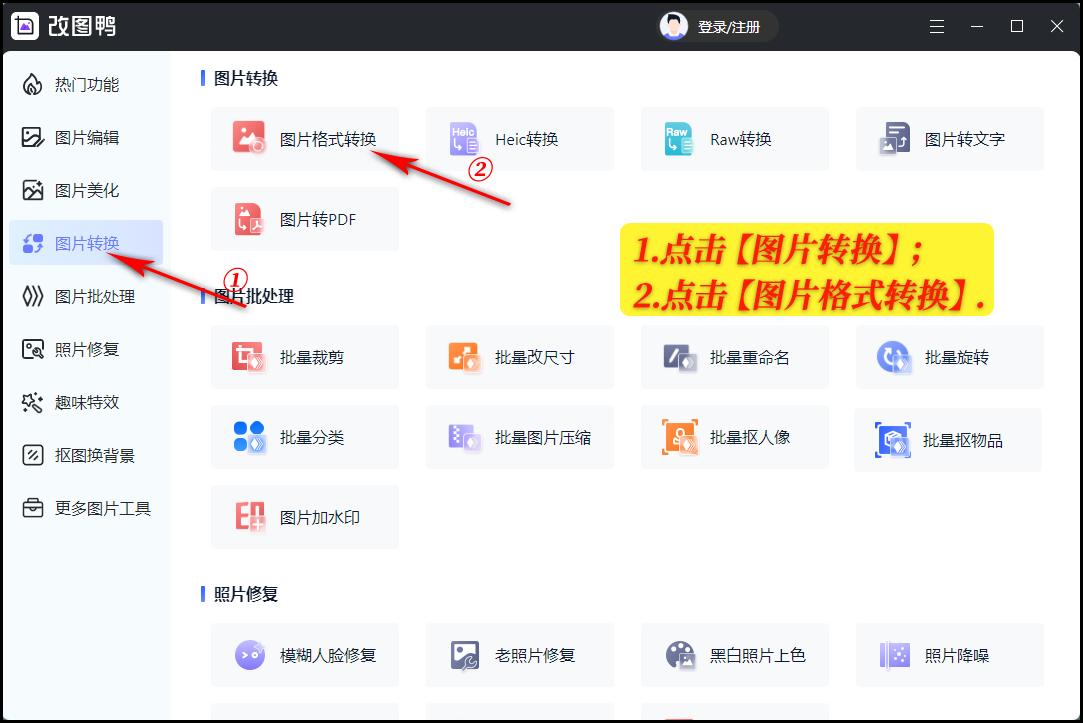The image size is (1083, 723).
Task: Close the 改图鸭 window
Action: coord(1057,26)
